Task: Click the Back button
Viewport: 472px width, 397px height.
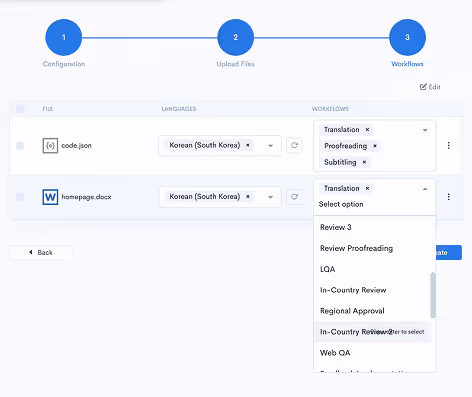Action: [41, 252]
